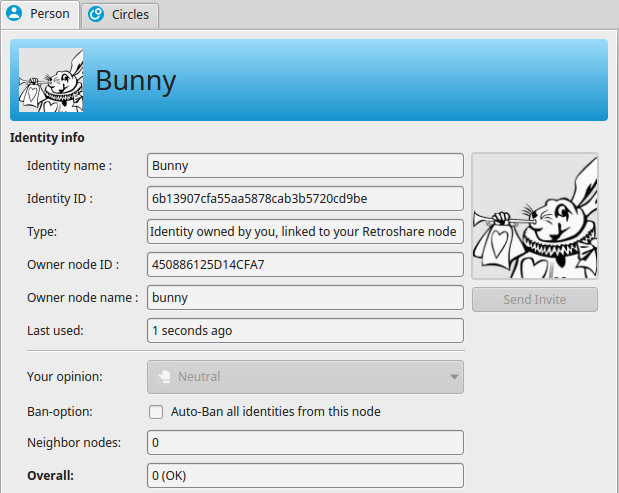Click the small Bunny avatar in the banner

(x=51, y=80)
